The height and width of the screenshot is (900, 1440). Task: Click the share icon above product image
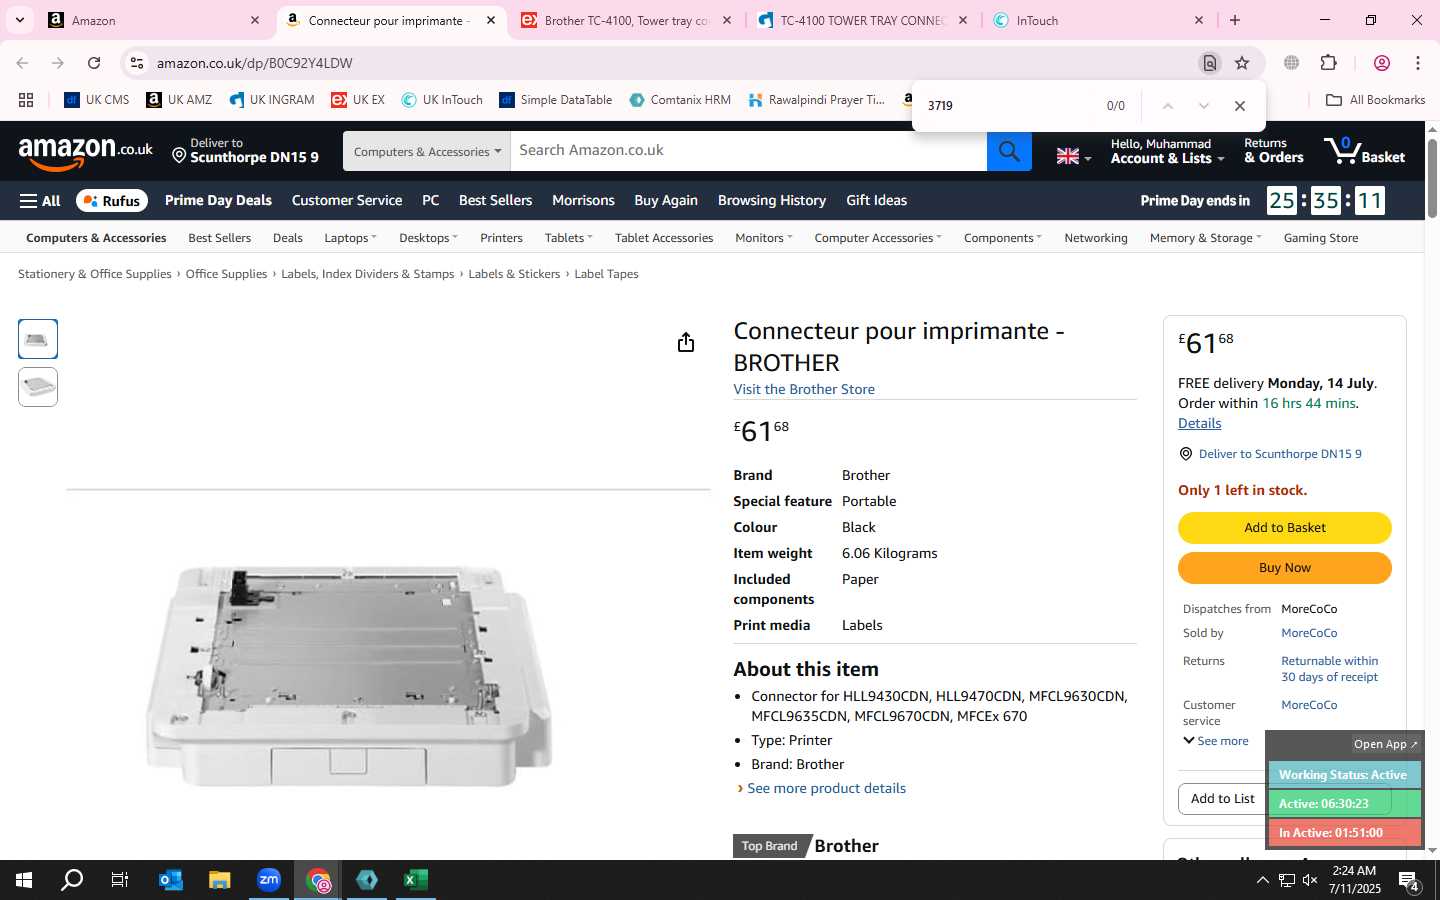click(685, 343)
